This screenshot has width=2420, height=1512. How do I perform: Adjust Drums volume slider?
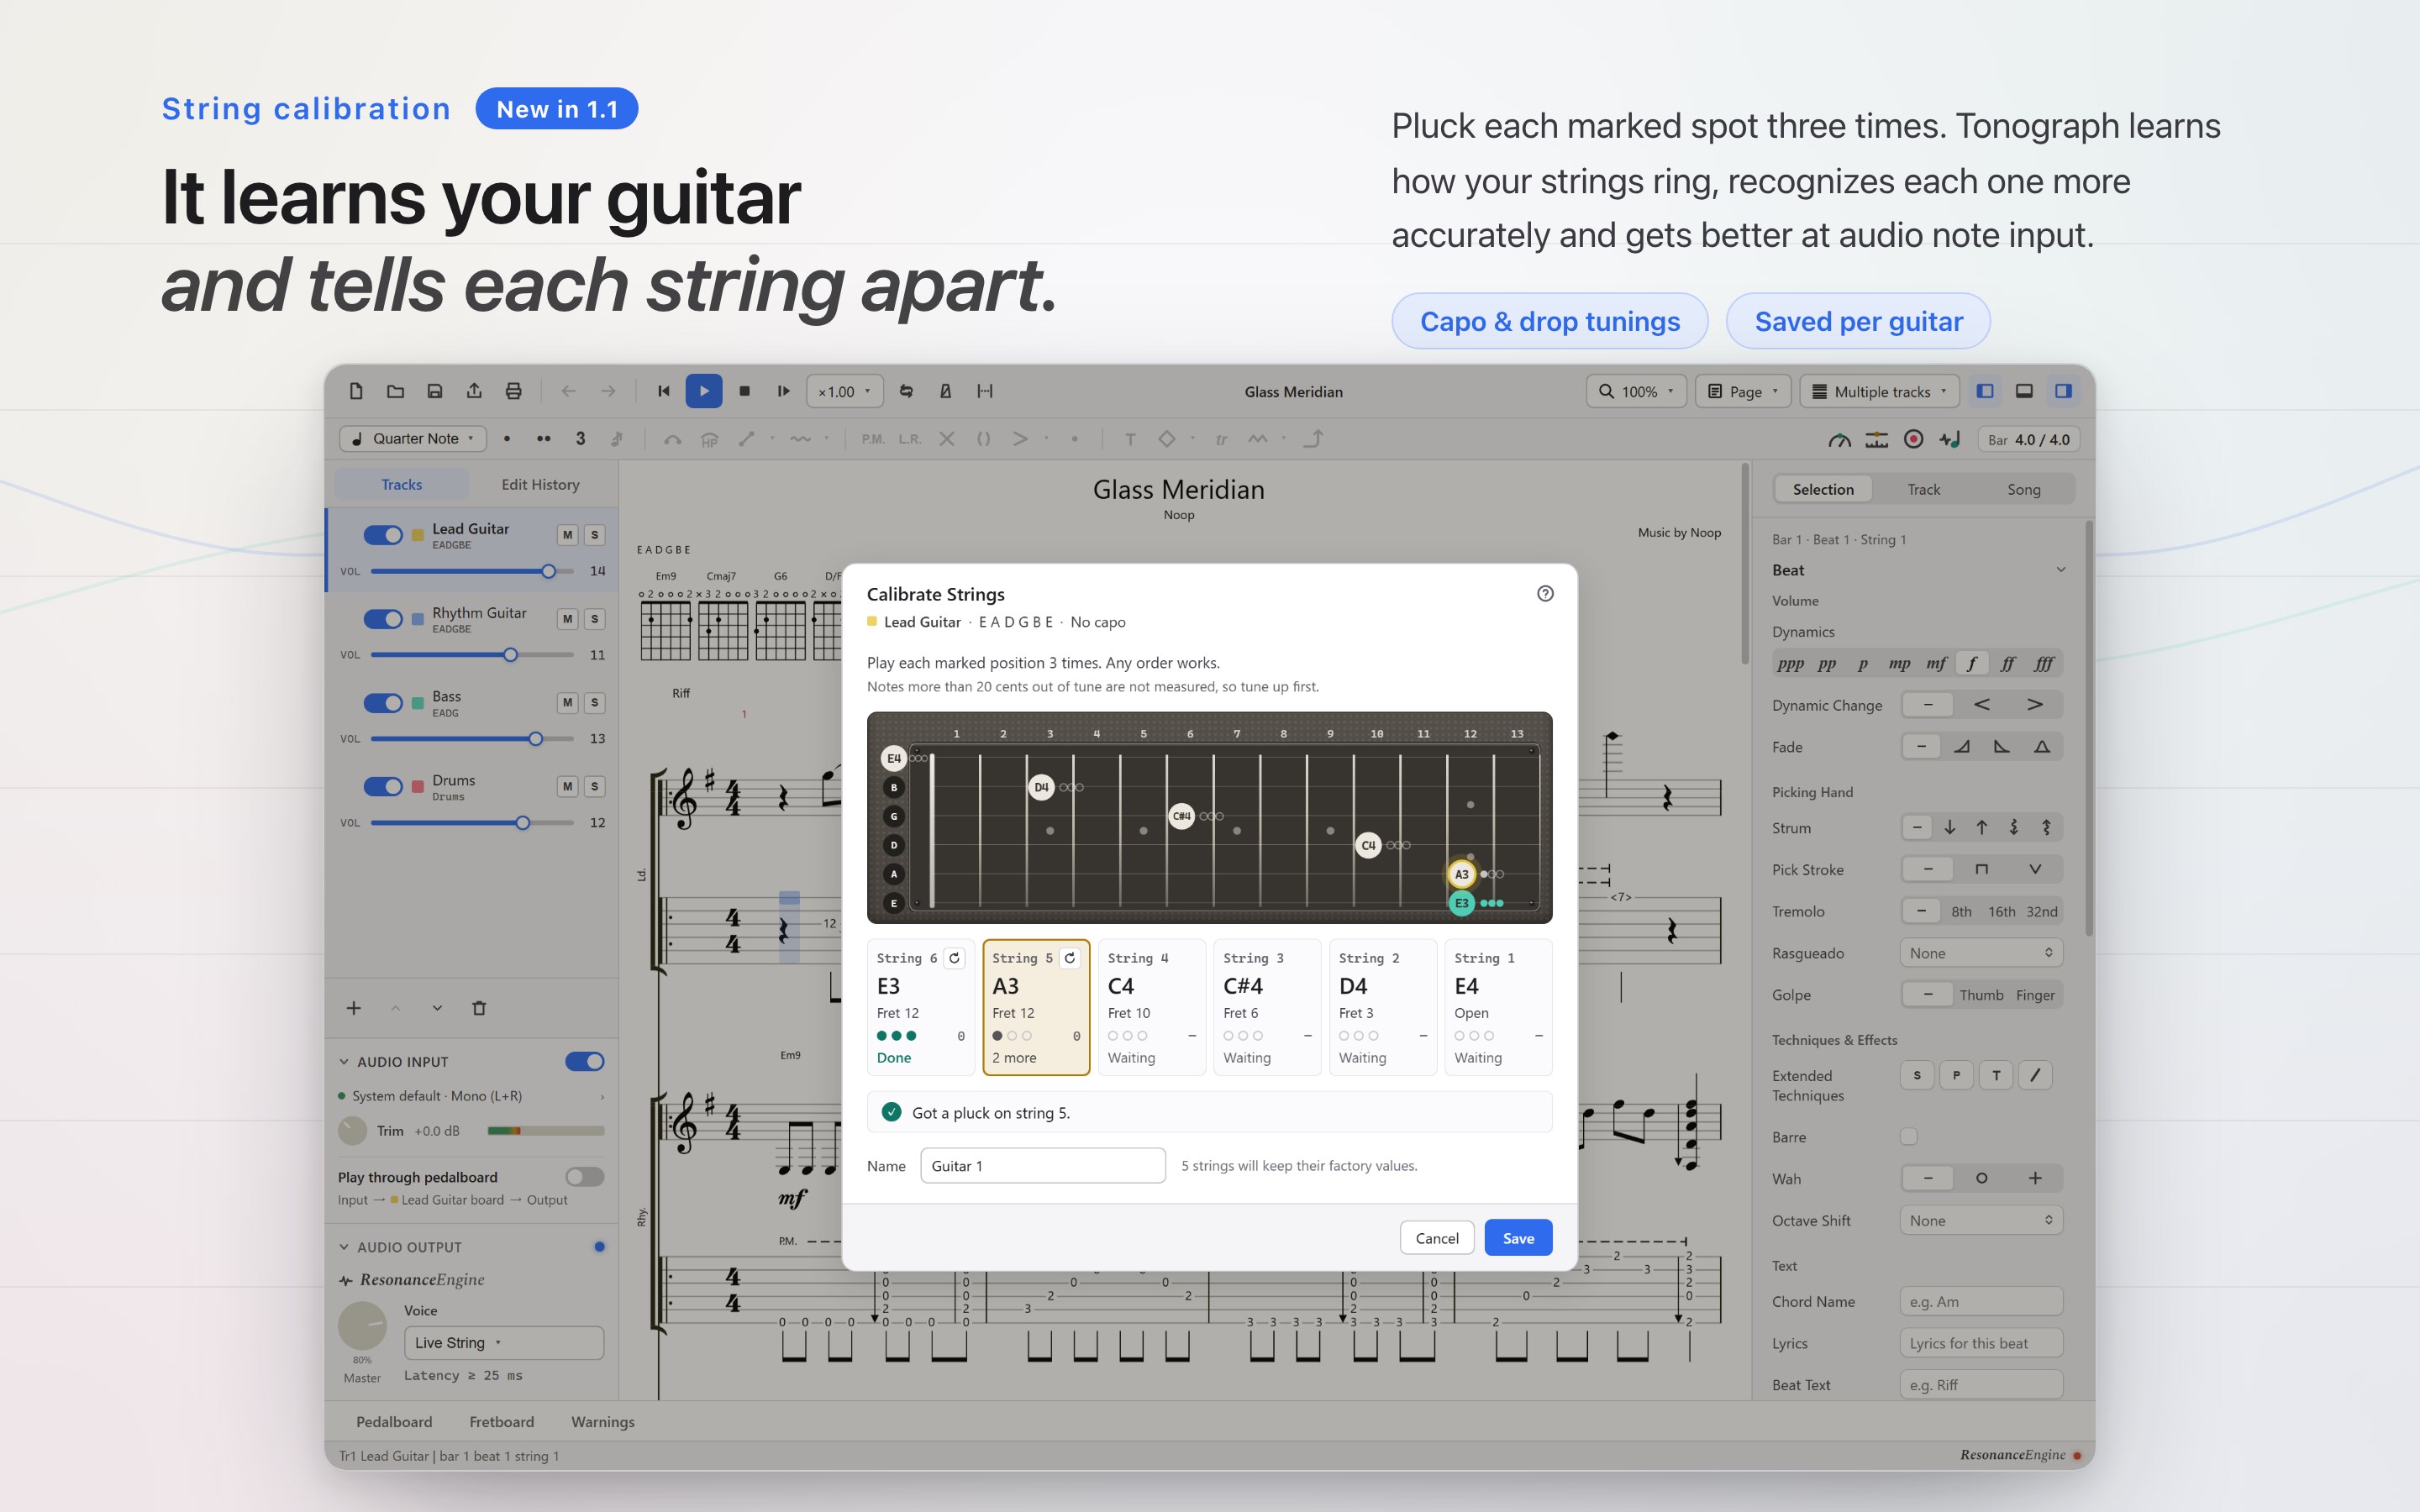pos(472,822)
